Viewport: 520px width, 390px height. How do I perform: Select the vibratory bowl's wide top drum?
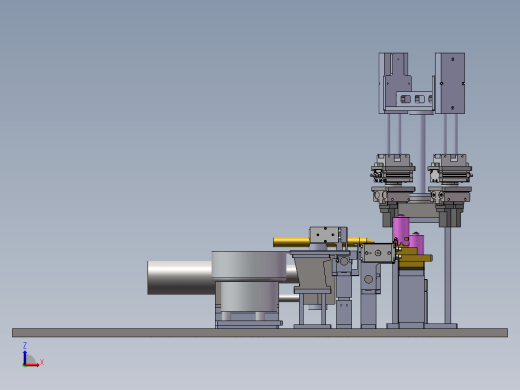249,266
